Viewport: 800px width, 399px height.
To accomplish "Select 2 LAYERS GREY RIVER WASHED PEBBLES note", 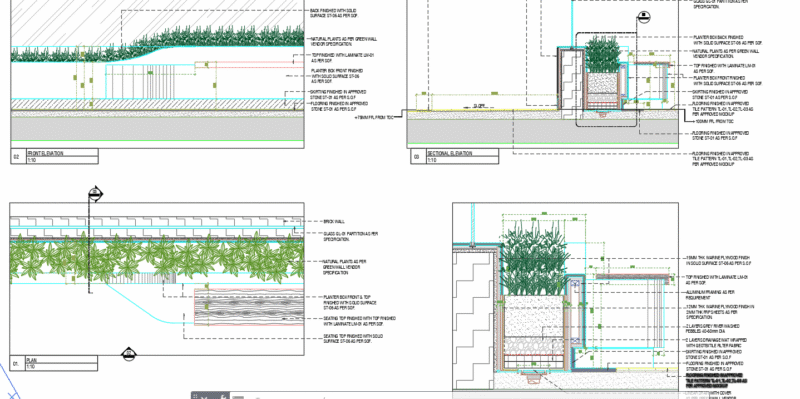I will point(712,329).
